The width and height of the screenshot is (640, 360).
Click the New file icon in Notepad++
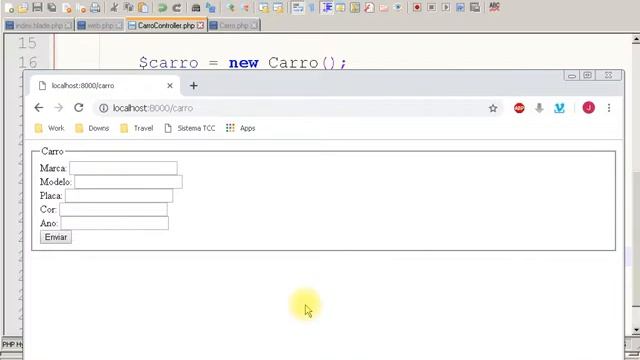9,7
